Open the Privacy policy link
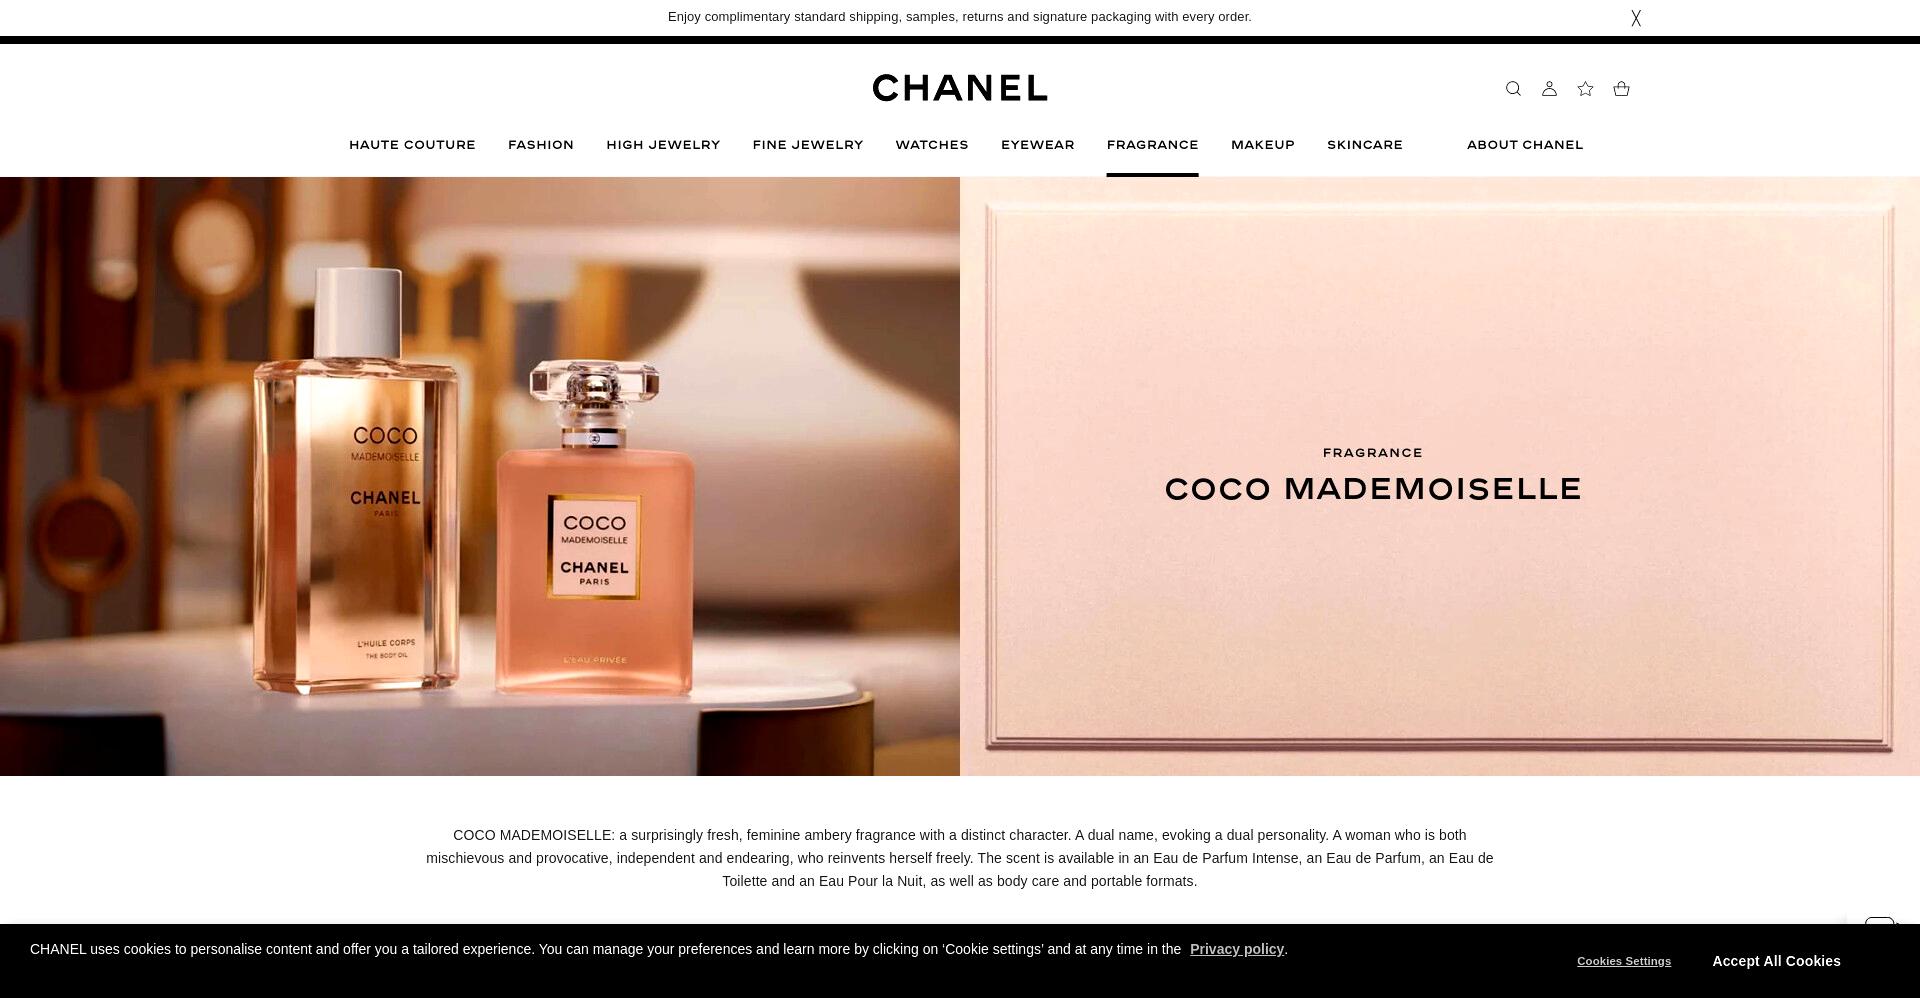 [x=1237, y=949]
